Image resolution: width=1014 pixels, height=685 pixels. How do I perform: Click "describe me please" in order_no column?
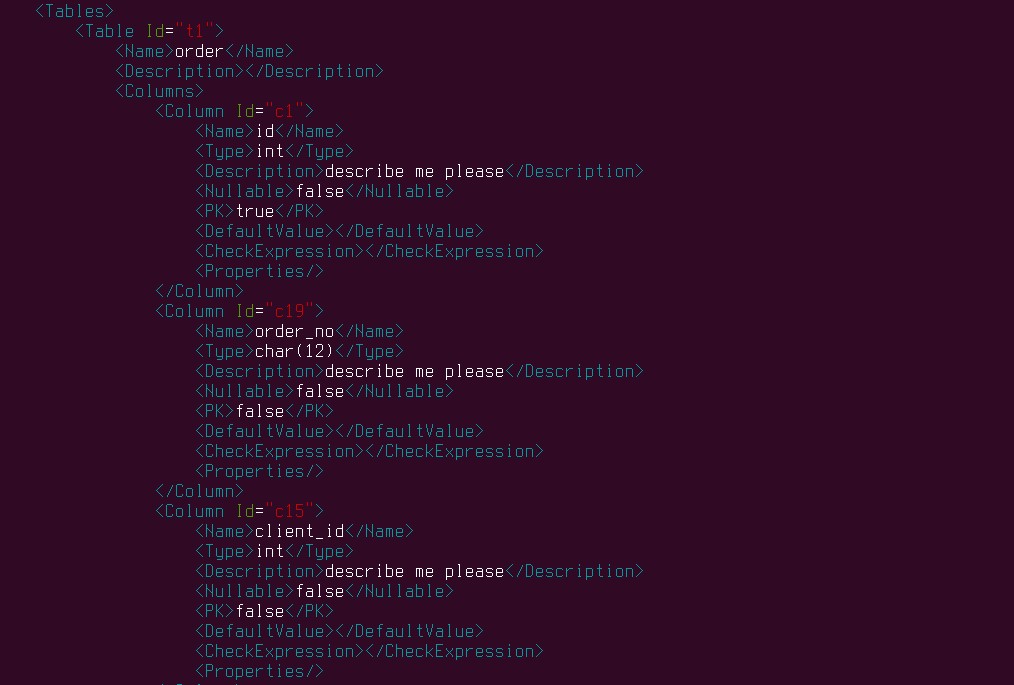coord(414,371)
